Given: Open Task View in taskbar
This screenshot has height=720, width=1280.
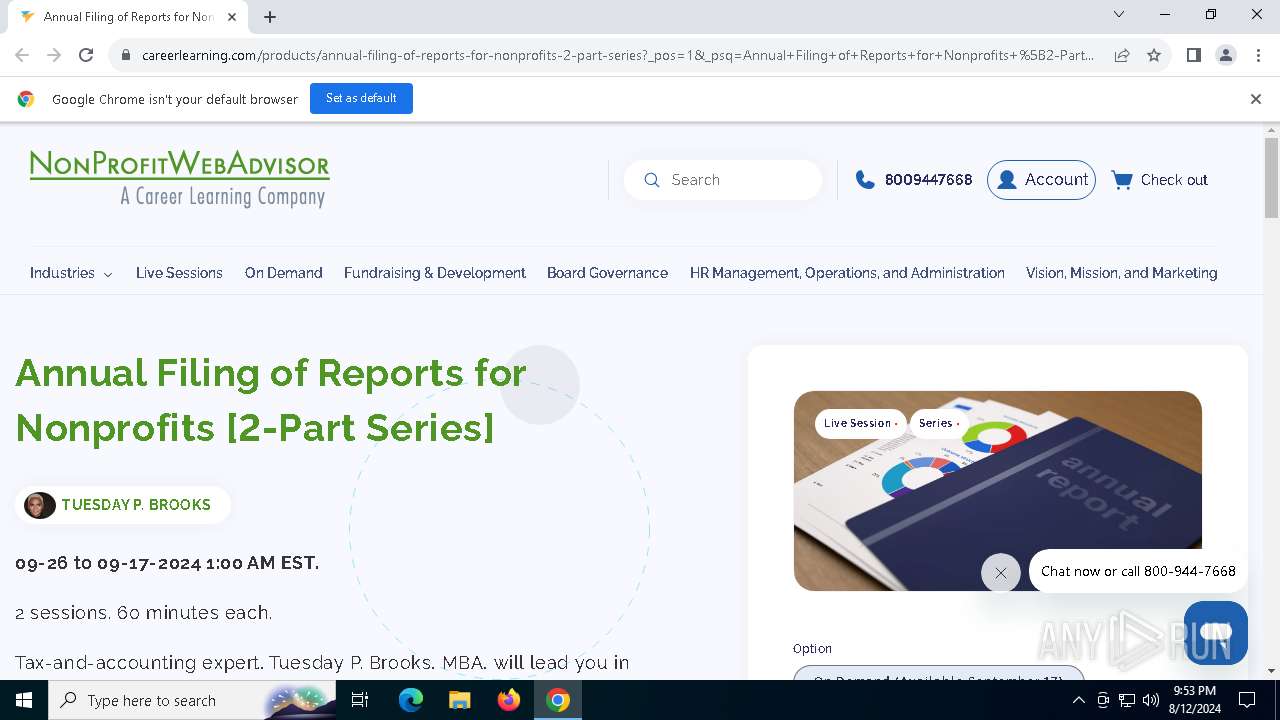Looking at the screenshot, I should point(360,700).
